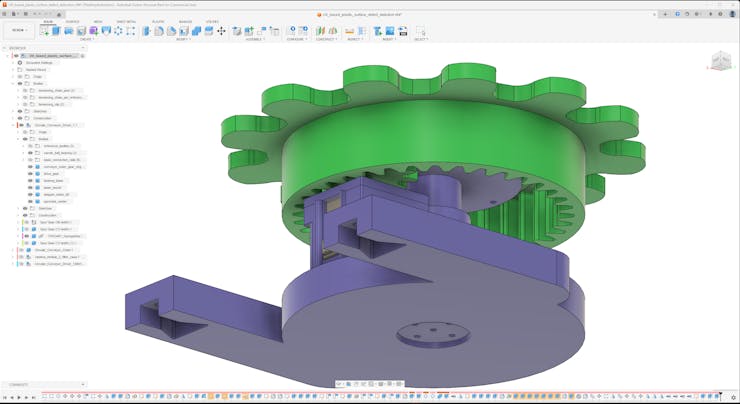Select the Extrude tool in Create group
740x404 pixels.
click(x=57, y=31)
